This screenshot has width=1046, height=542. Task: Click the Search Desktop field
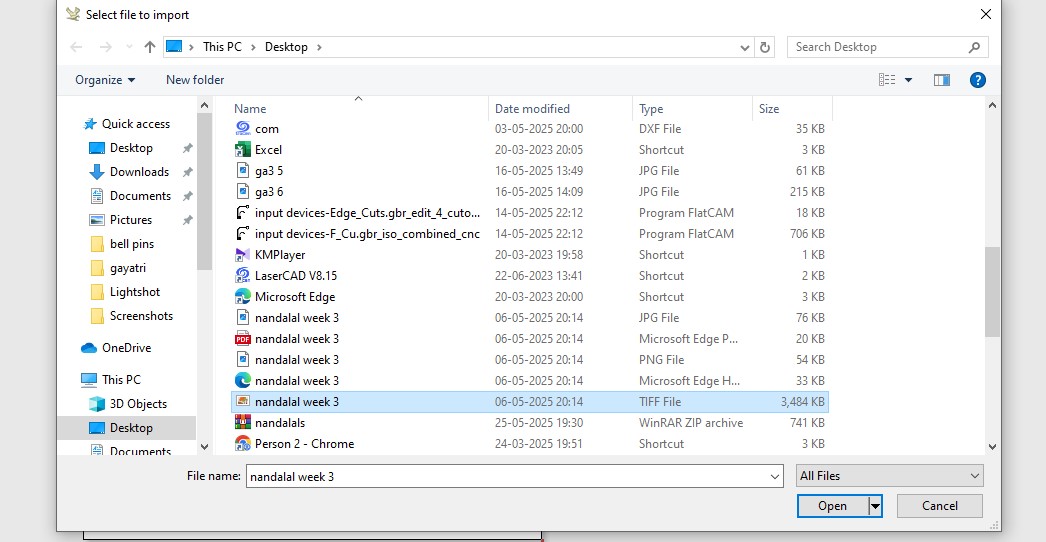pos(888,47)
